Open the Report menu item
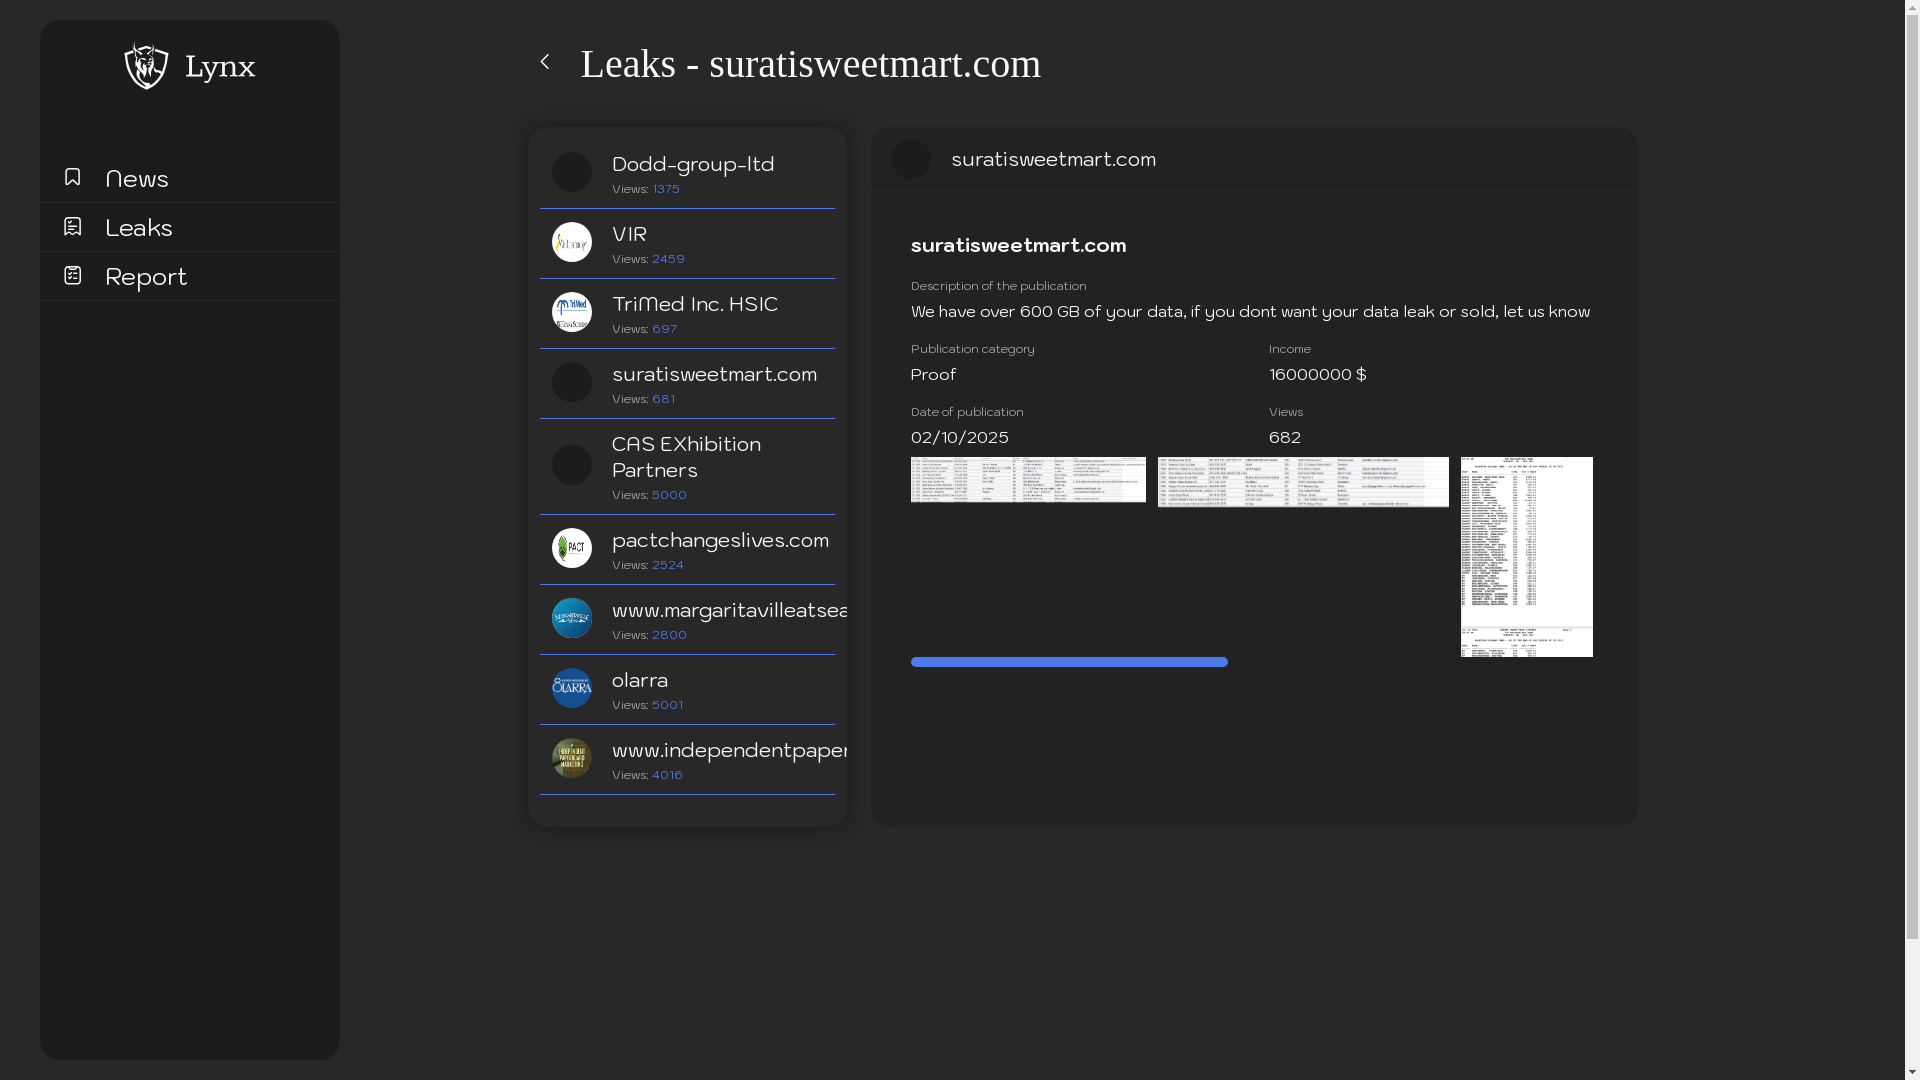The image size is (1920, 1080). 146,276
